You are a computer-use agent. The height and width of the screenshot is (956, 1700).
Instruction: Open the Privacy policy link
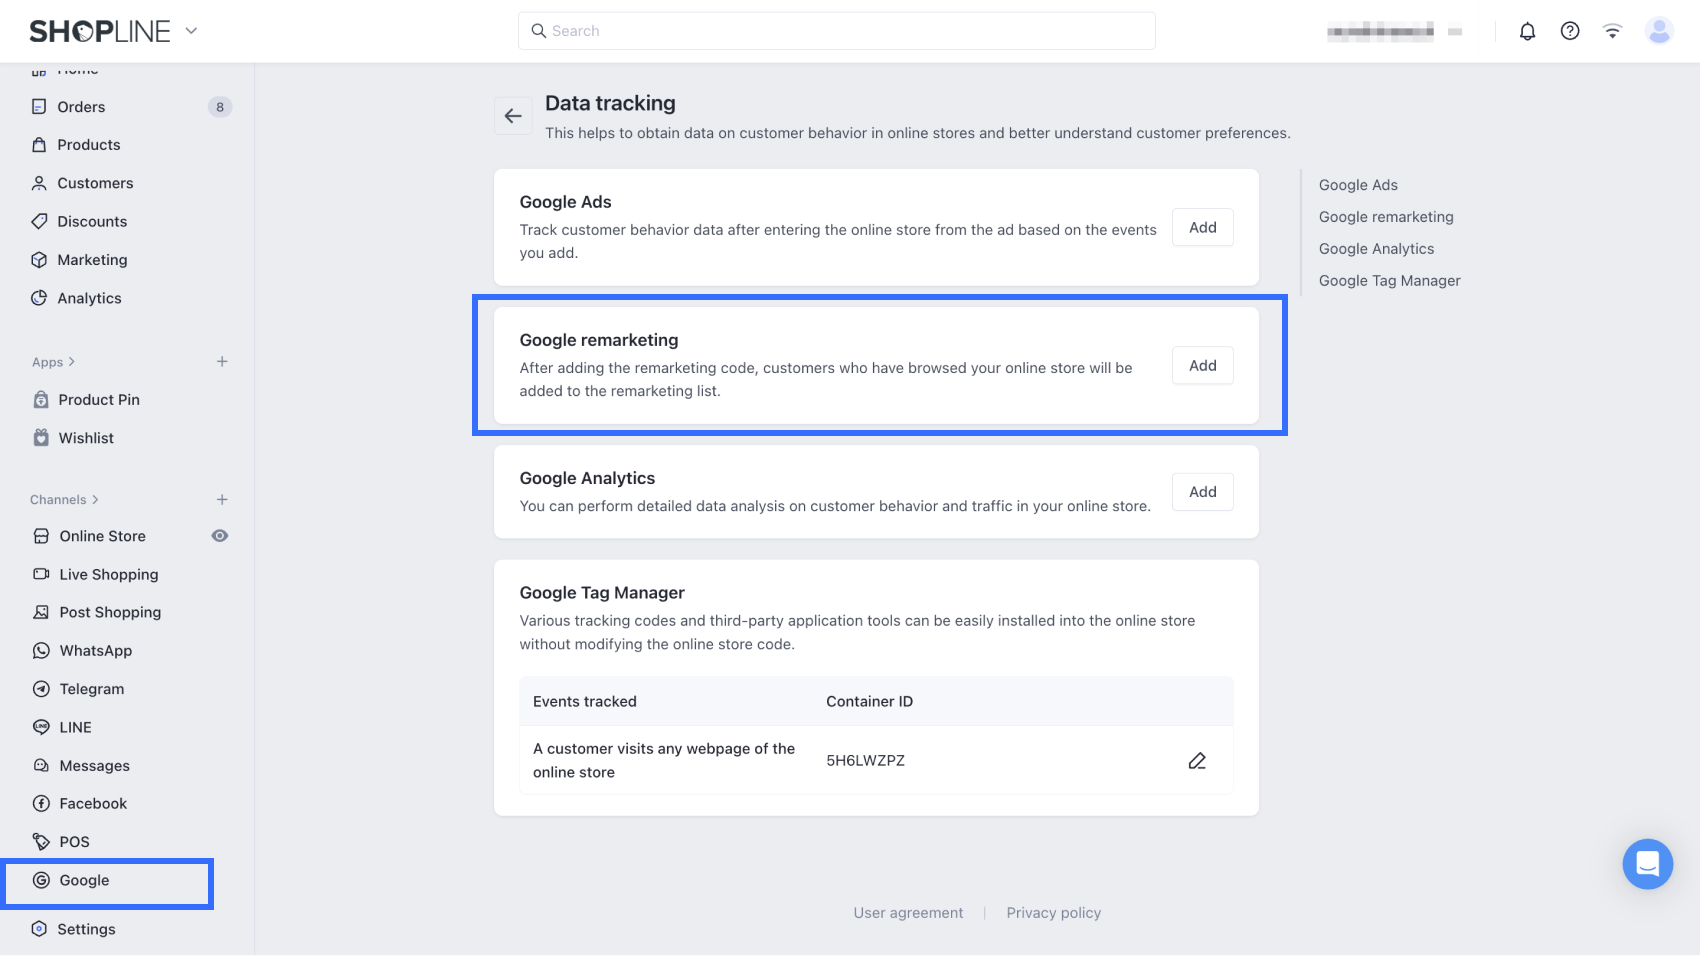click(x=1053, y=913)
